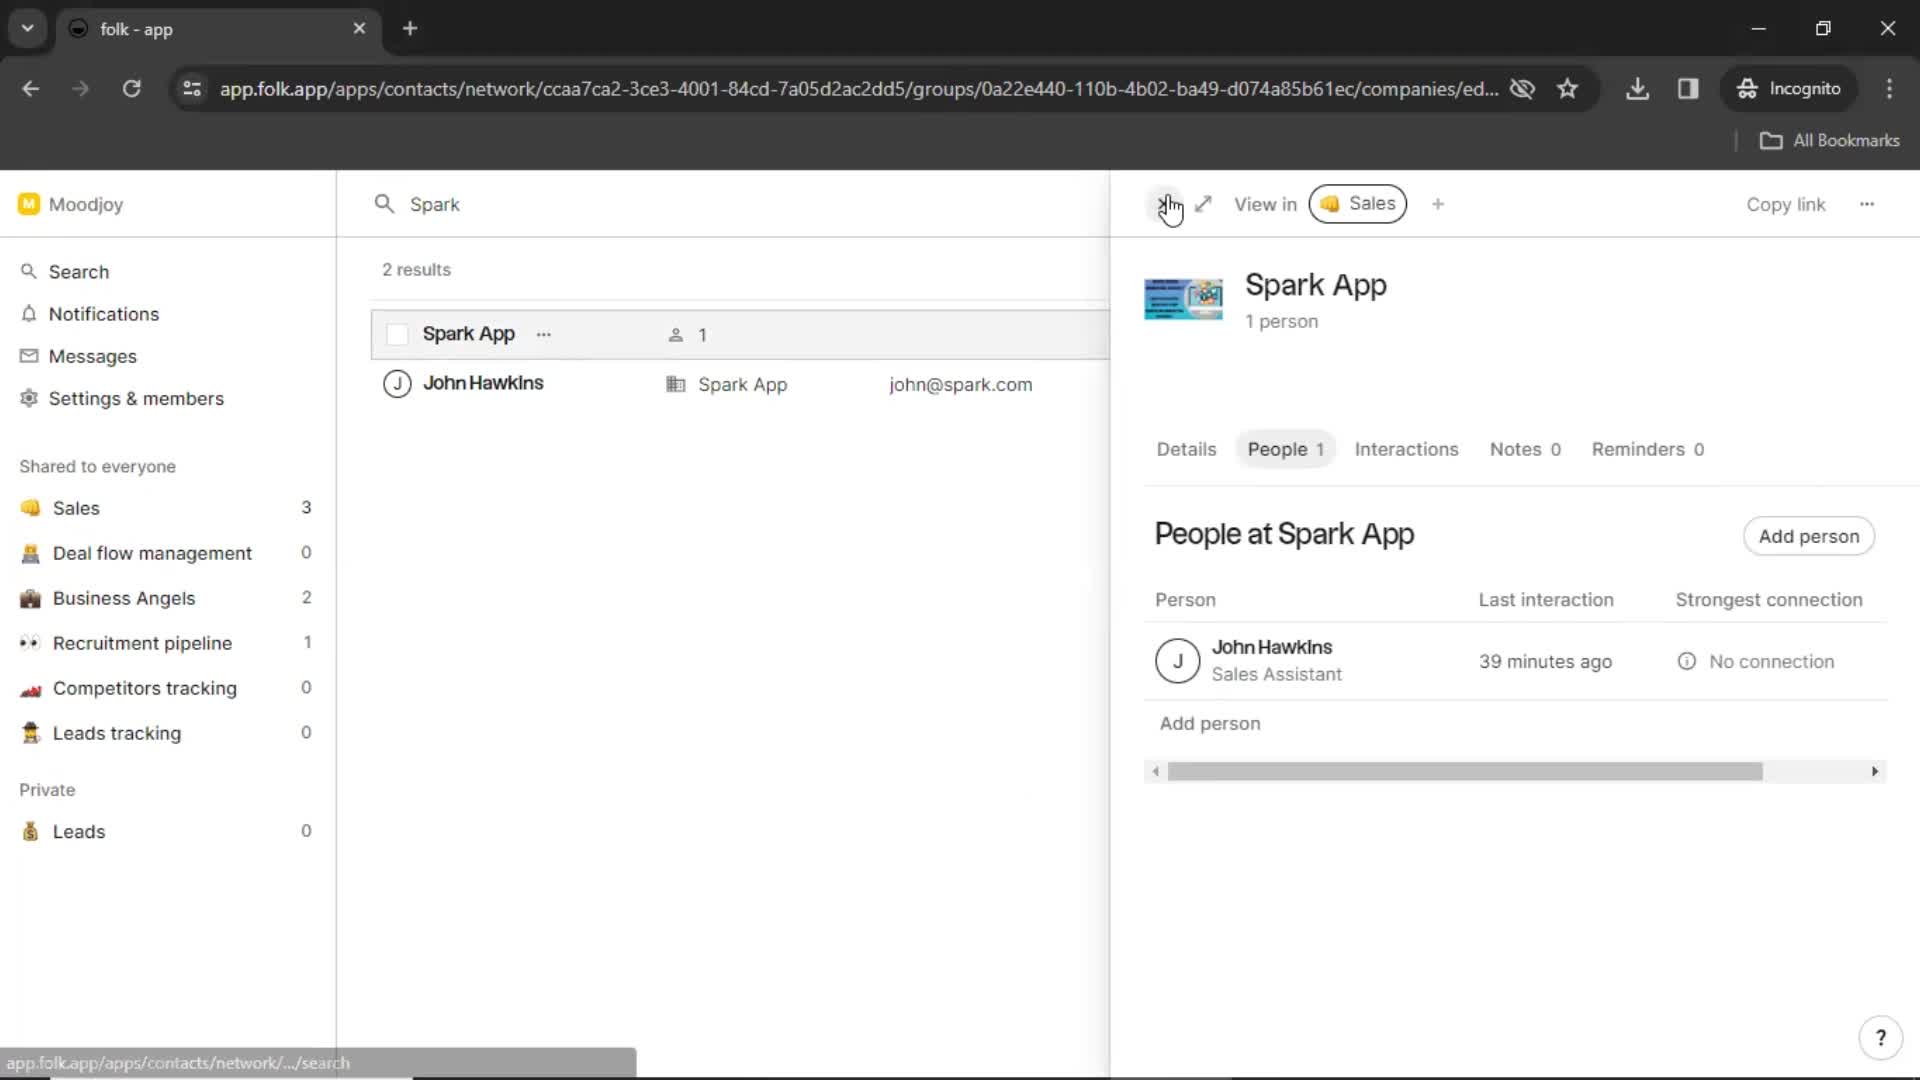Click the Incognito indicator
The image size is (1920, 1080).
(x=1788, y=89)
